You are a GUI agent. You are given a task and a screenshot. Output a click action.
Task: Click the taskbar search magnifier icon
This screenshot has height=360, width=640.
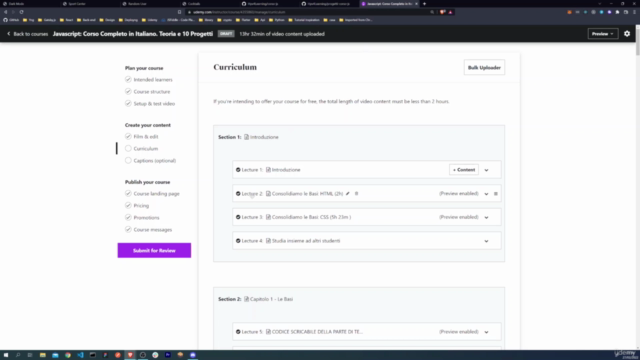[x=18, y=355]
